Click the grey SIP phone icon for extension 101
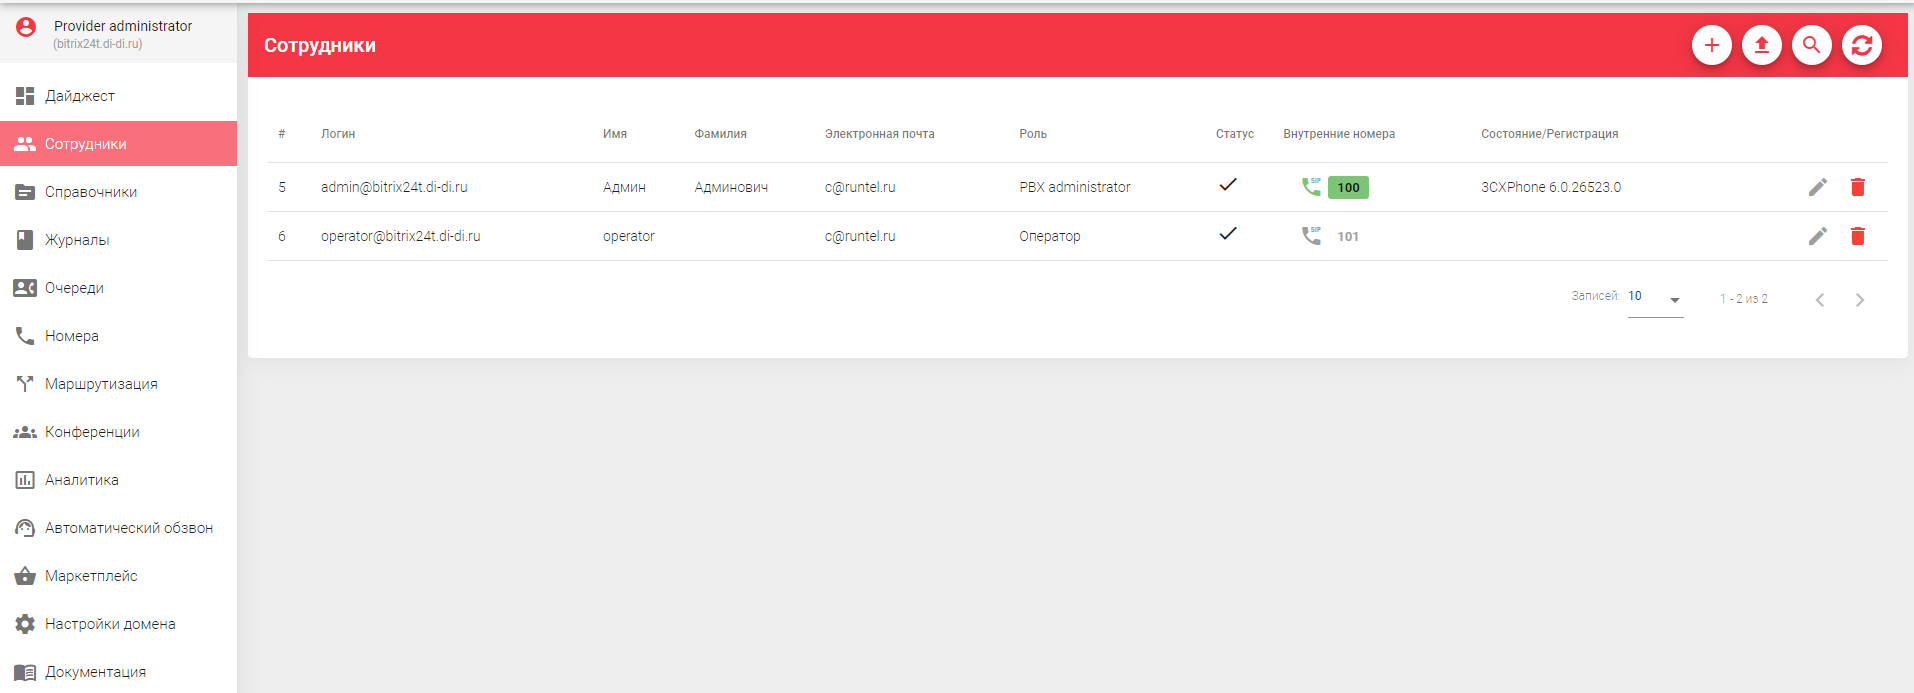This screenshot has height=693, width=1914. coord(1310,236)
